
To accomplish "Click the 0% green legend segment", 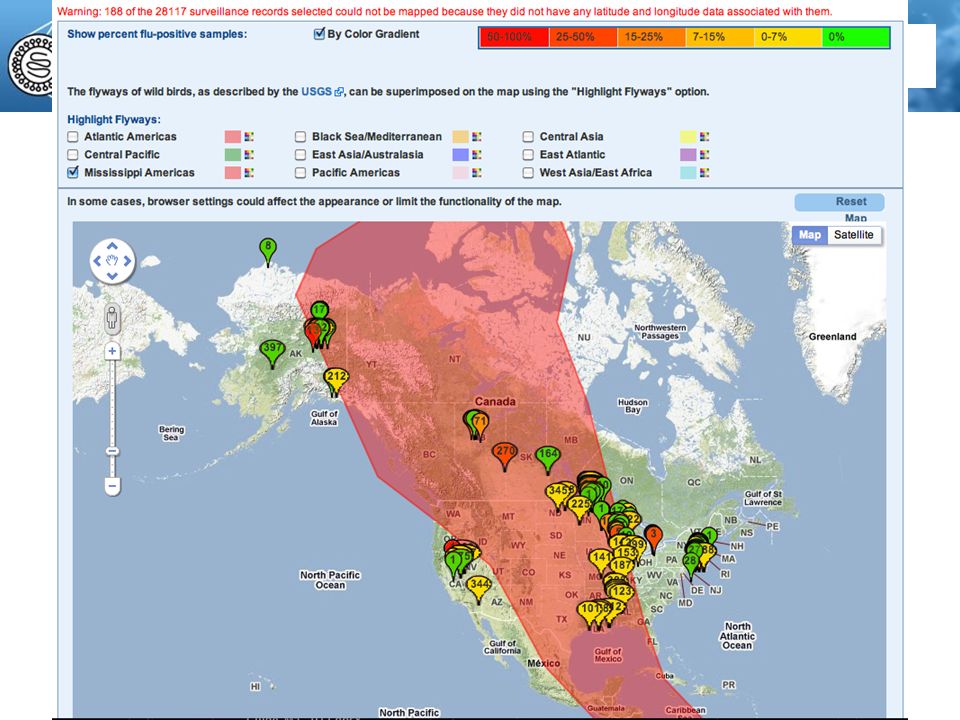I will pyautogui.click(x=855, y=37).
